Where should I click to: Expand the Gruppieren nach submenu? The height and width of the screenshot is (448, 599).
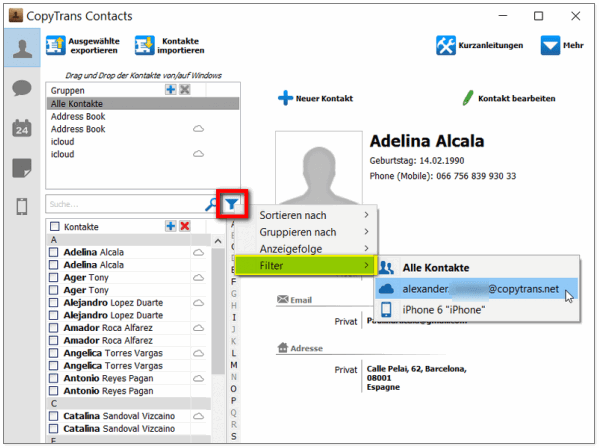point(306,232)
